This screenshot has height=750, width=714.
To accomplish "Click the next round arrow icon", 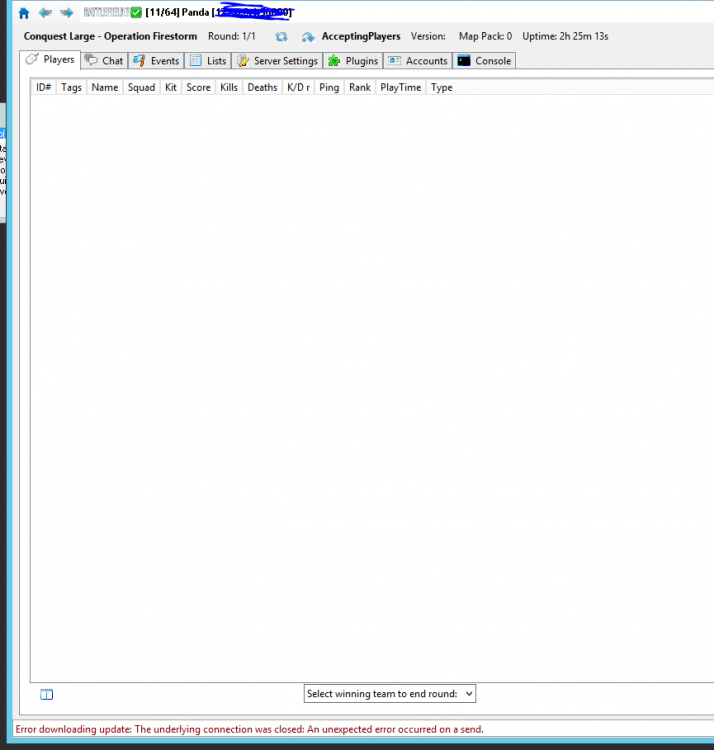I will 308,36.
